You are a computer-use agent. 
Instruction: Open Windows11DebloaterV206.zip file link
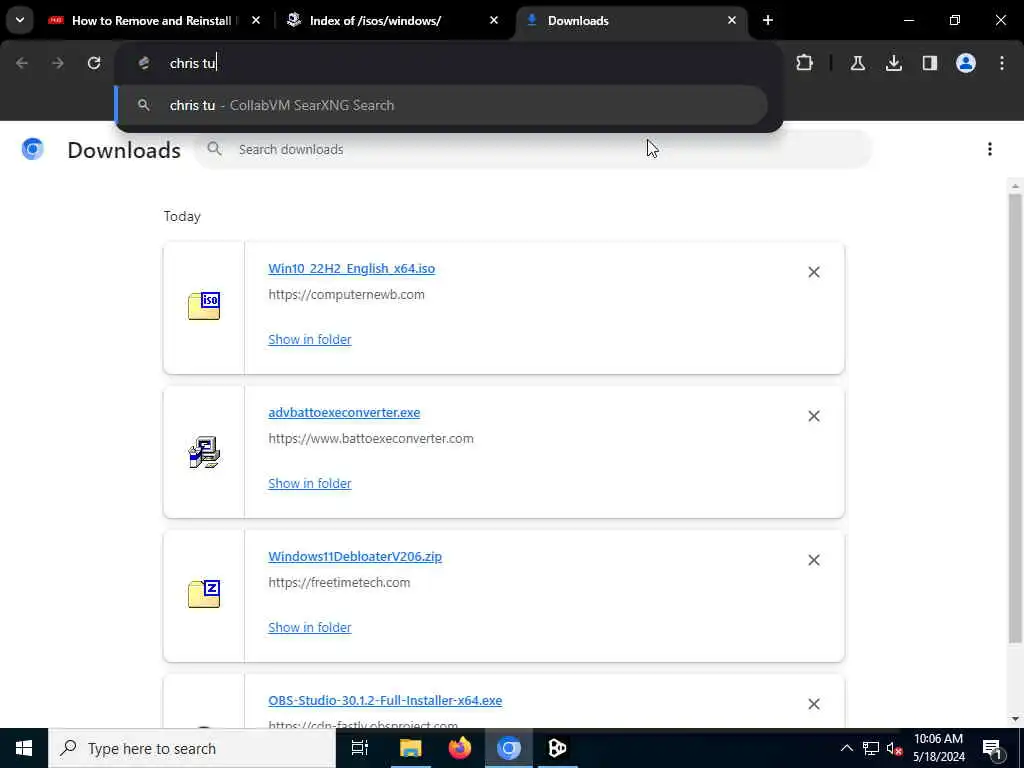(x=355, y=556)
